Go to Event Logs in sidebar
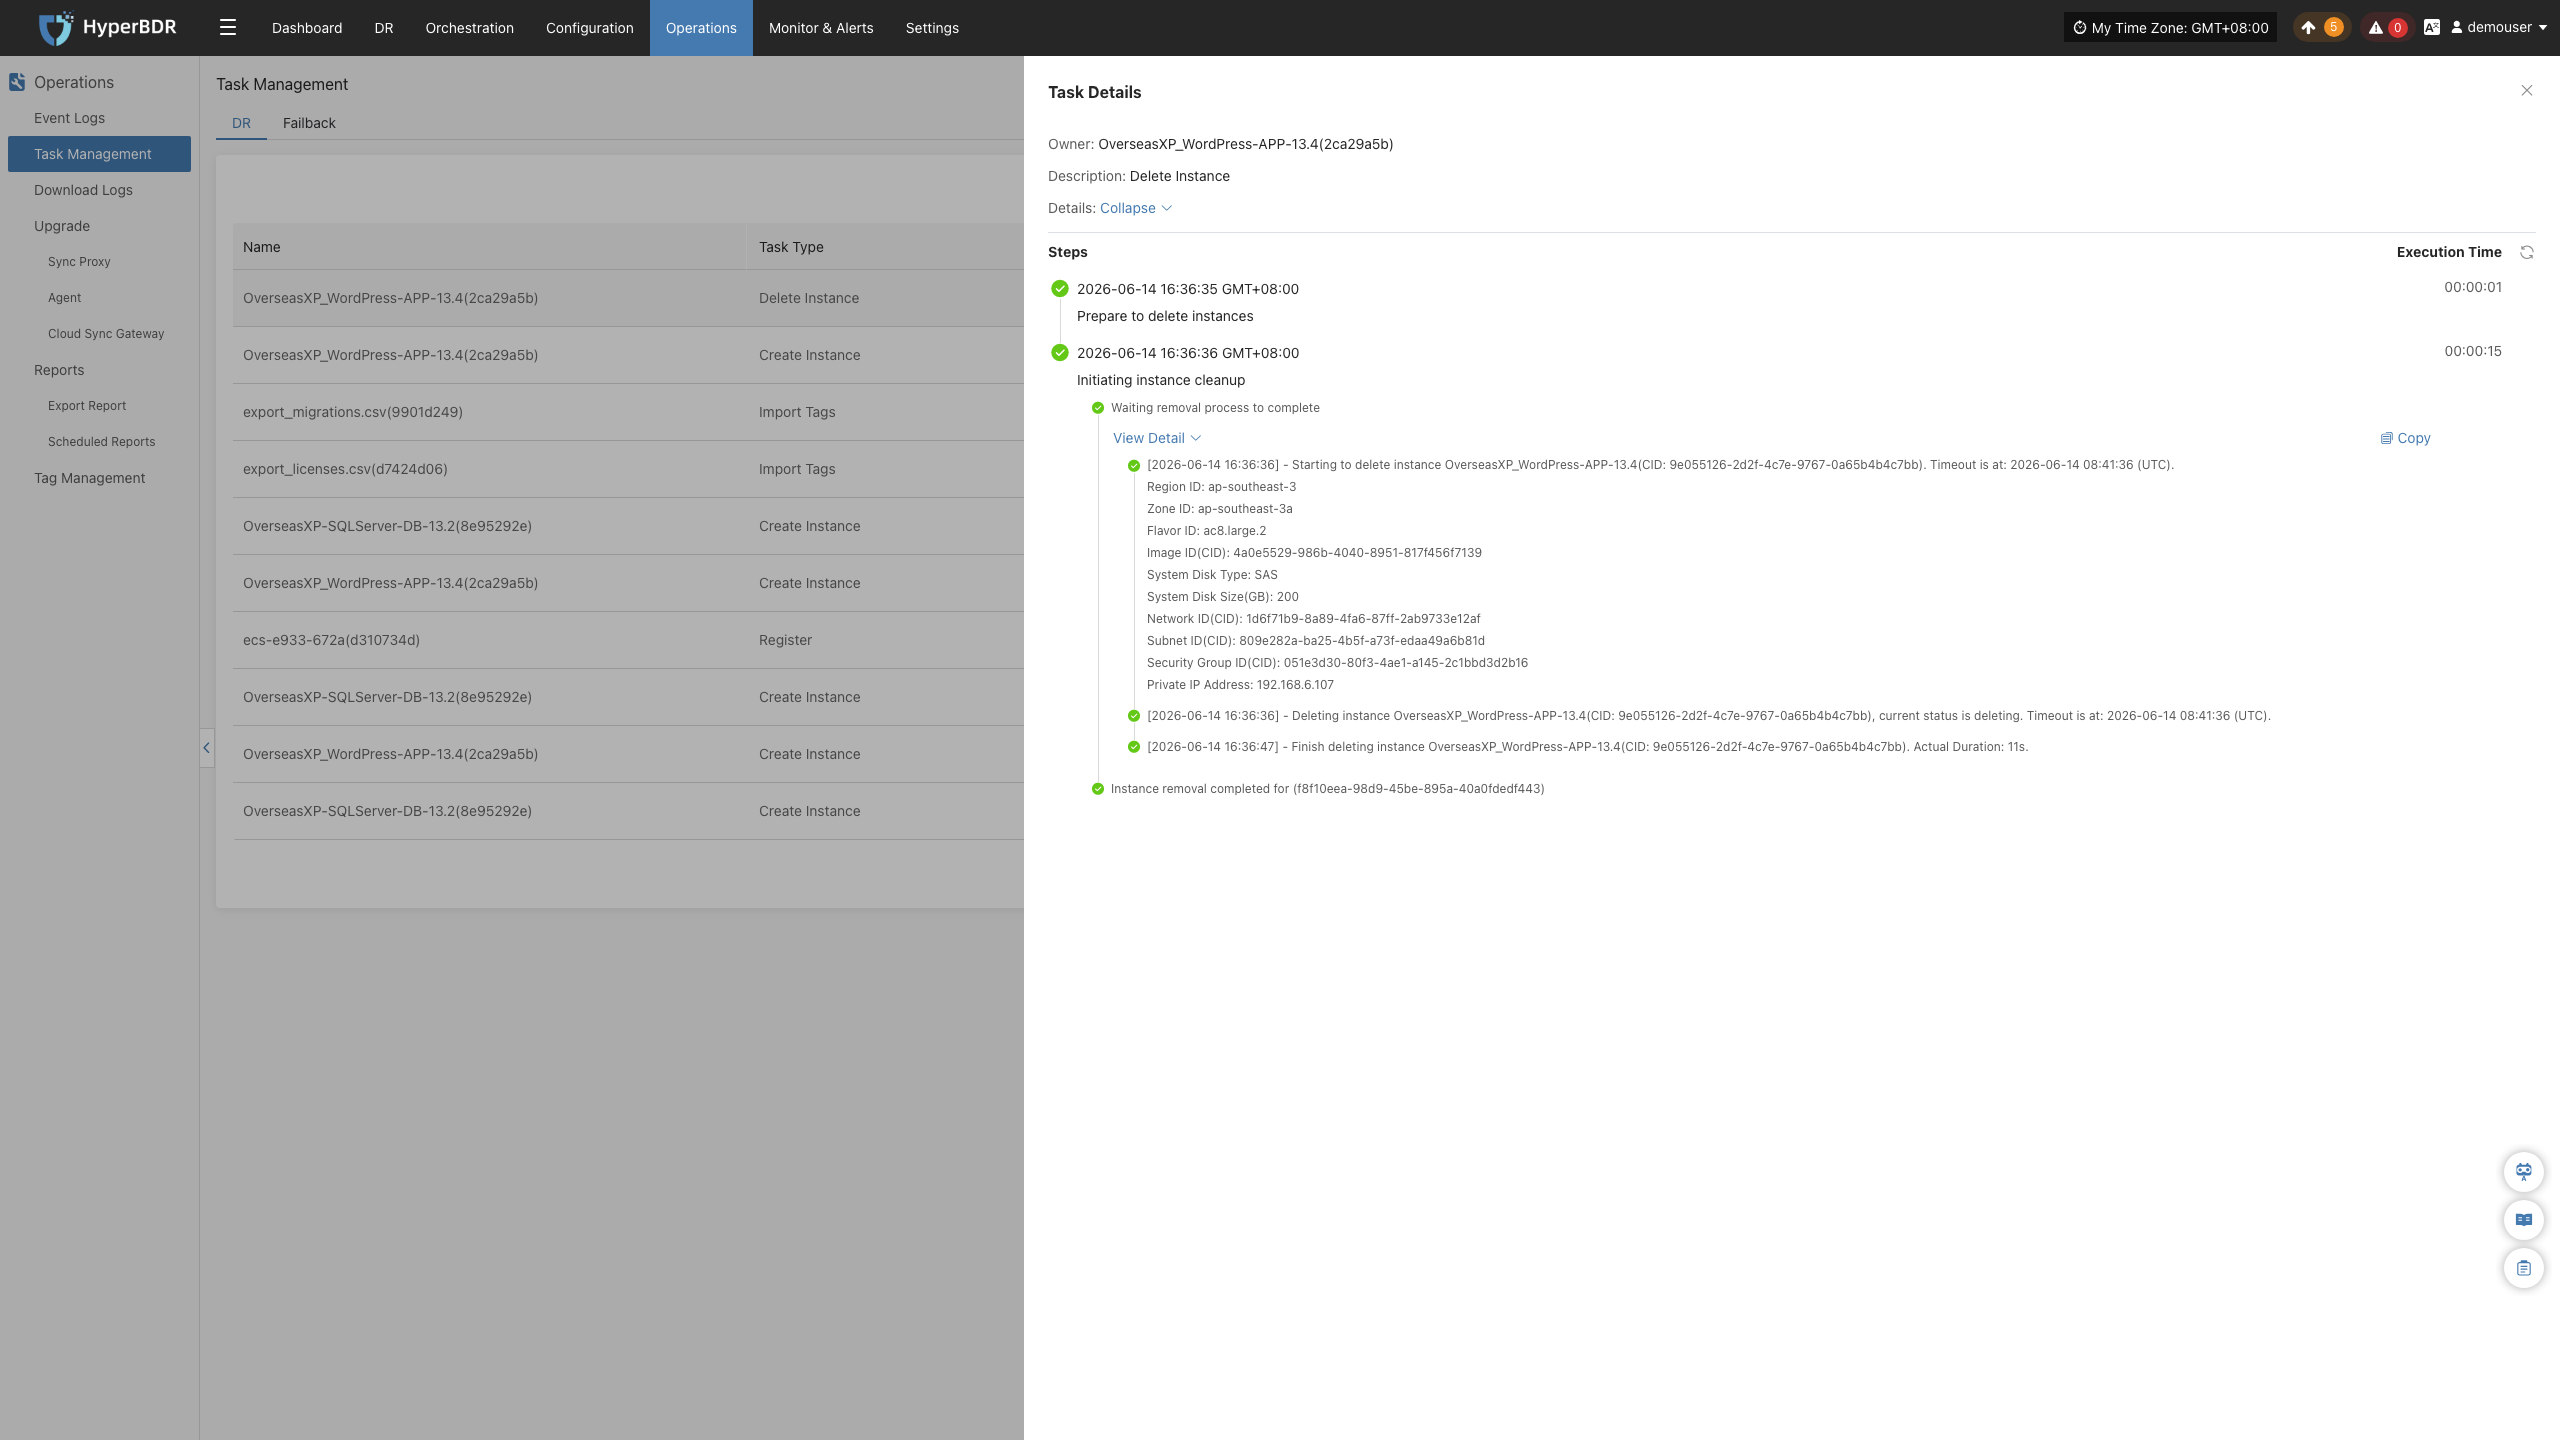Viewport: 2560px width, 1440px height. [69, 118]
